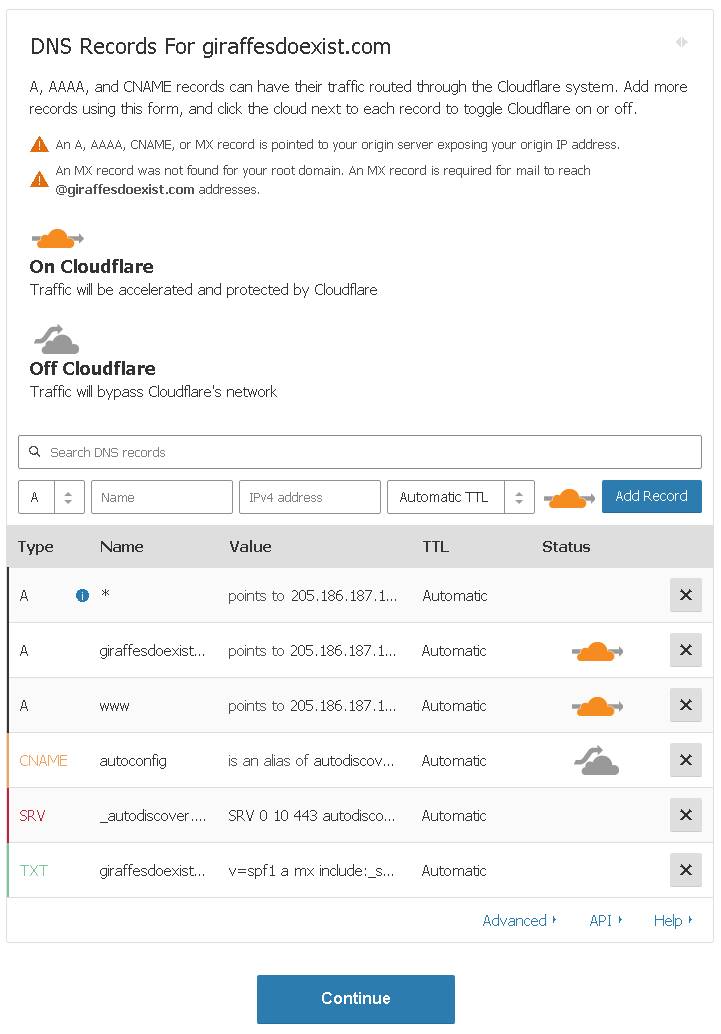Image resolution: width=721 pixels, height=1034 pixels.
Task: Click Automatic TTL in the www row
Action: click(454, 706)
